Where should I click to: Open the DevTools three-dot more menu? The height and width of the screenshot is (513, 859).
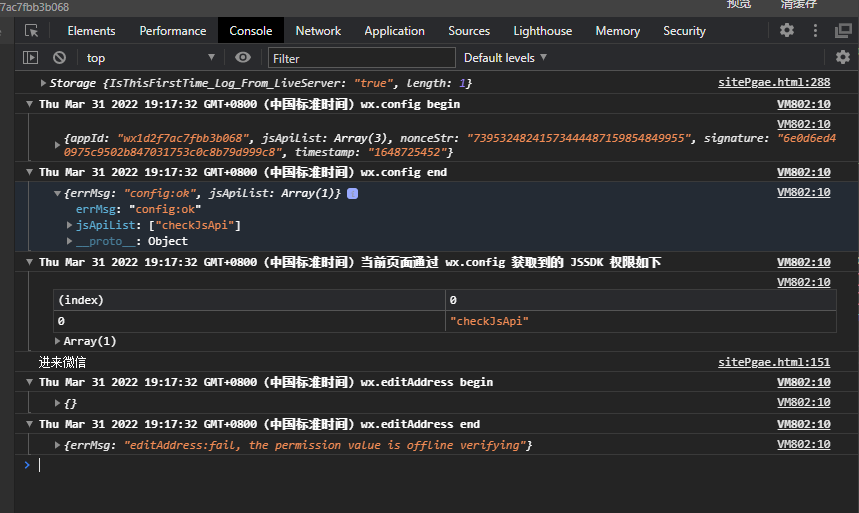(x=815, y=31)
